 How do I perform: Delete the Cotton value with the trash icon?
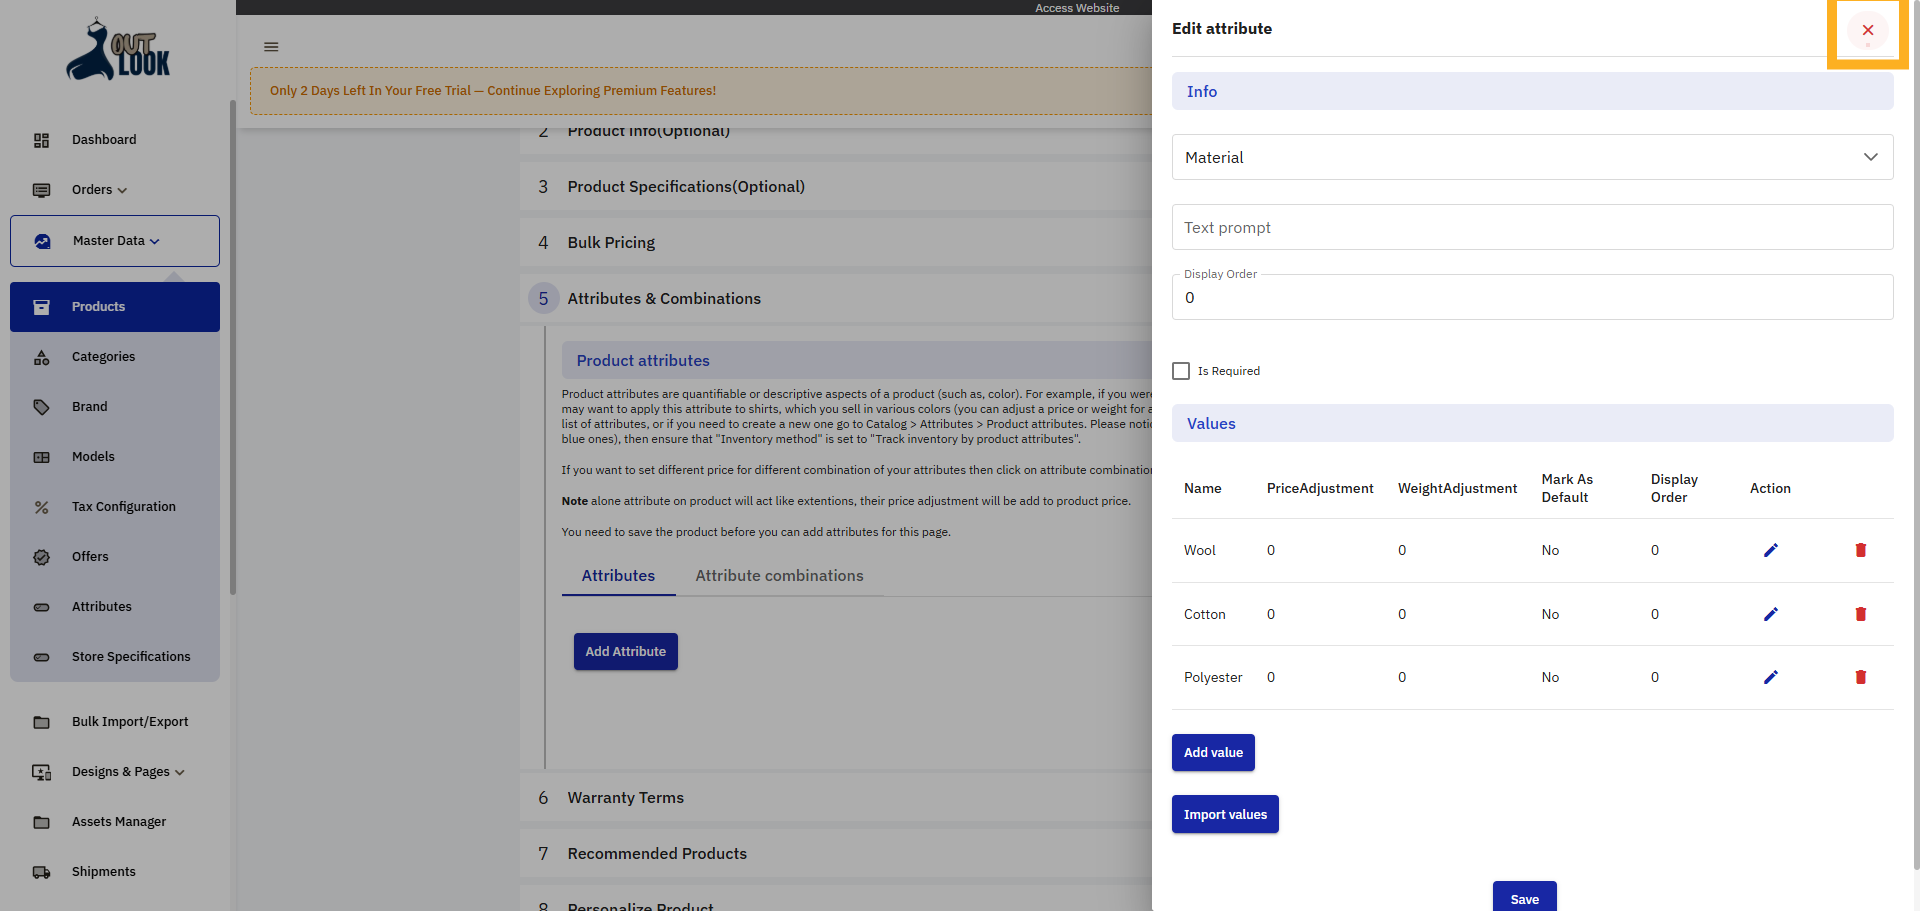(x=1860, y=614)
